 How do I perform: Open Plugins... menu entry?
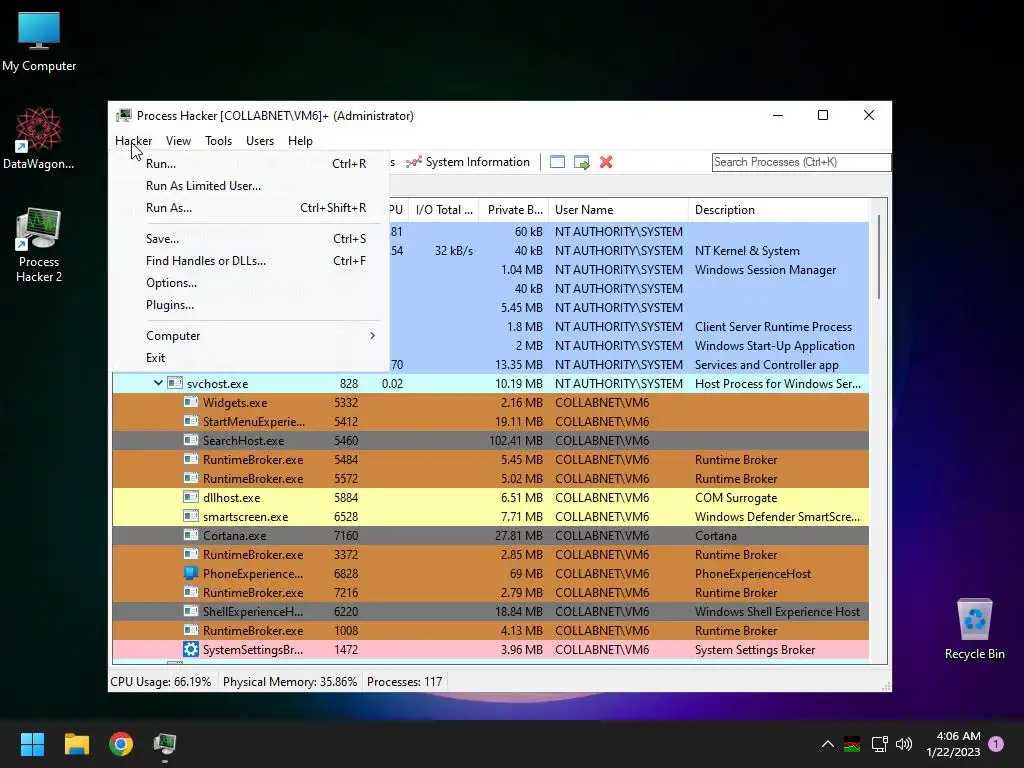click(251, 305)
